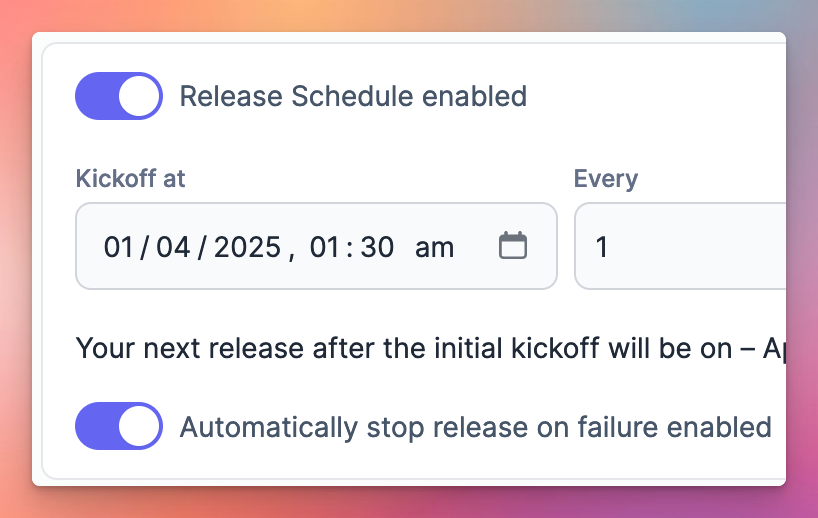Click the "Kickoff at" field label
This screenshot has width=818, height=518.
[130, 178]
